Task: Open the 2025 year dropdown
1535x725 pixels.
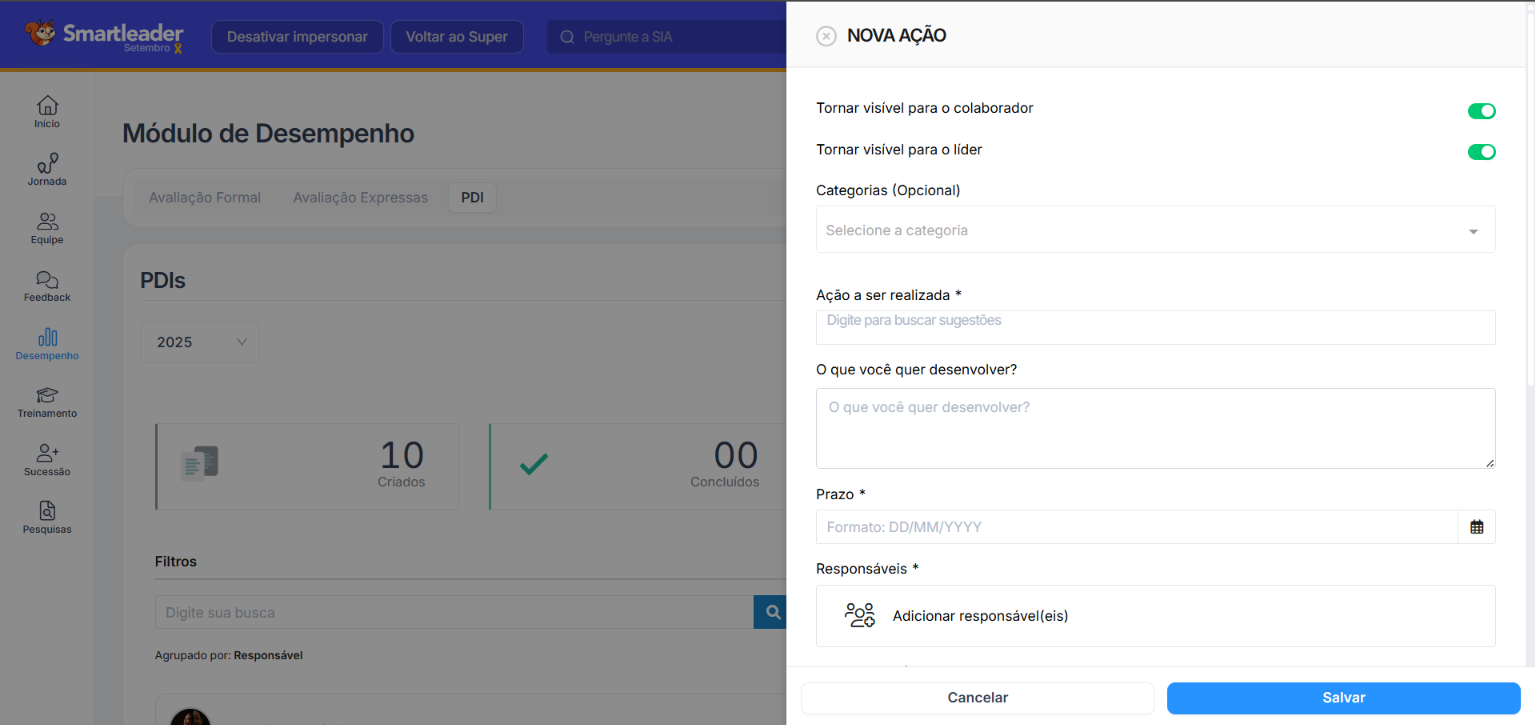Action: (200, 342)
